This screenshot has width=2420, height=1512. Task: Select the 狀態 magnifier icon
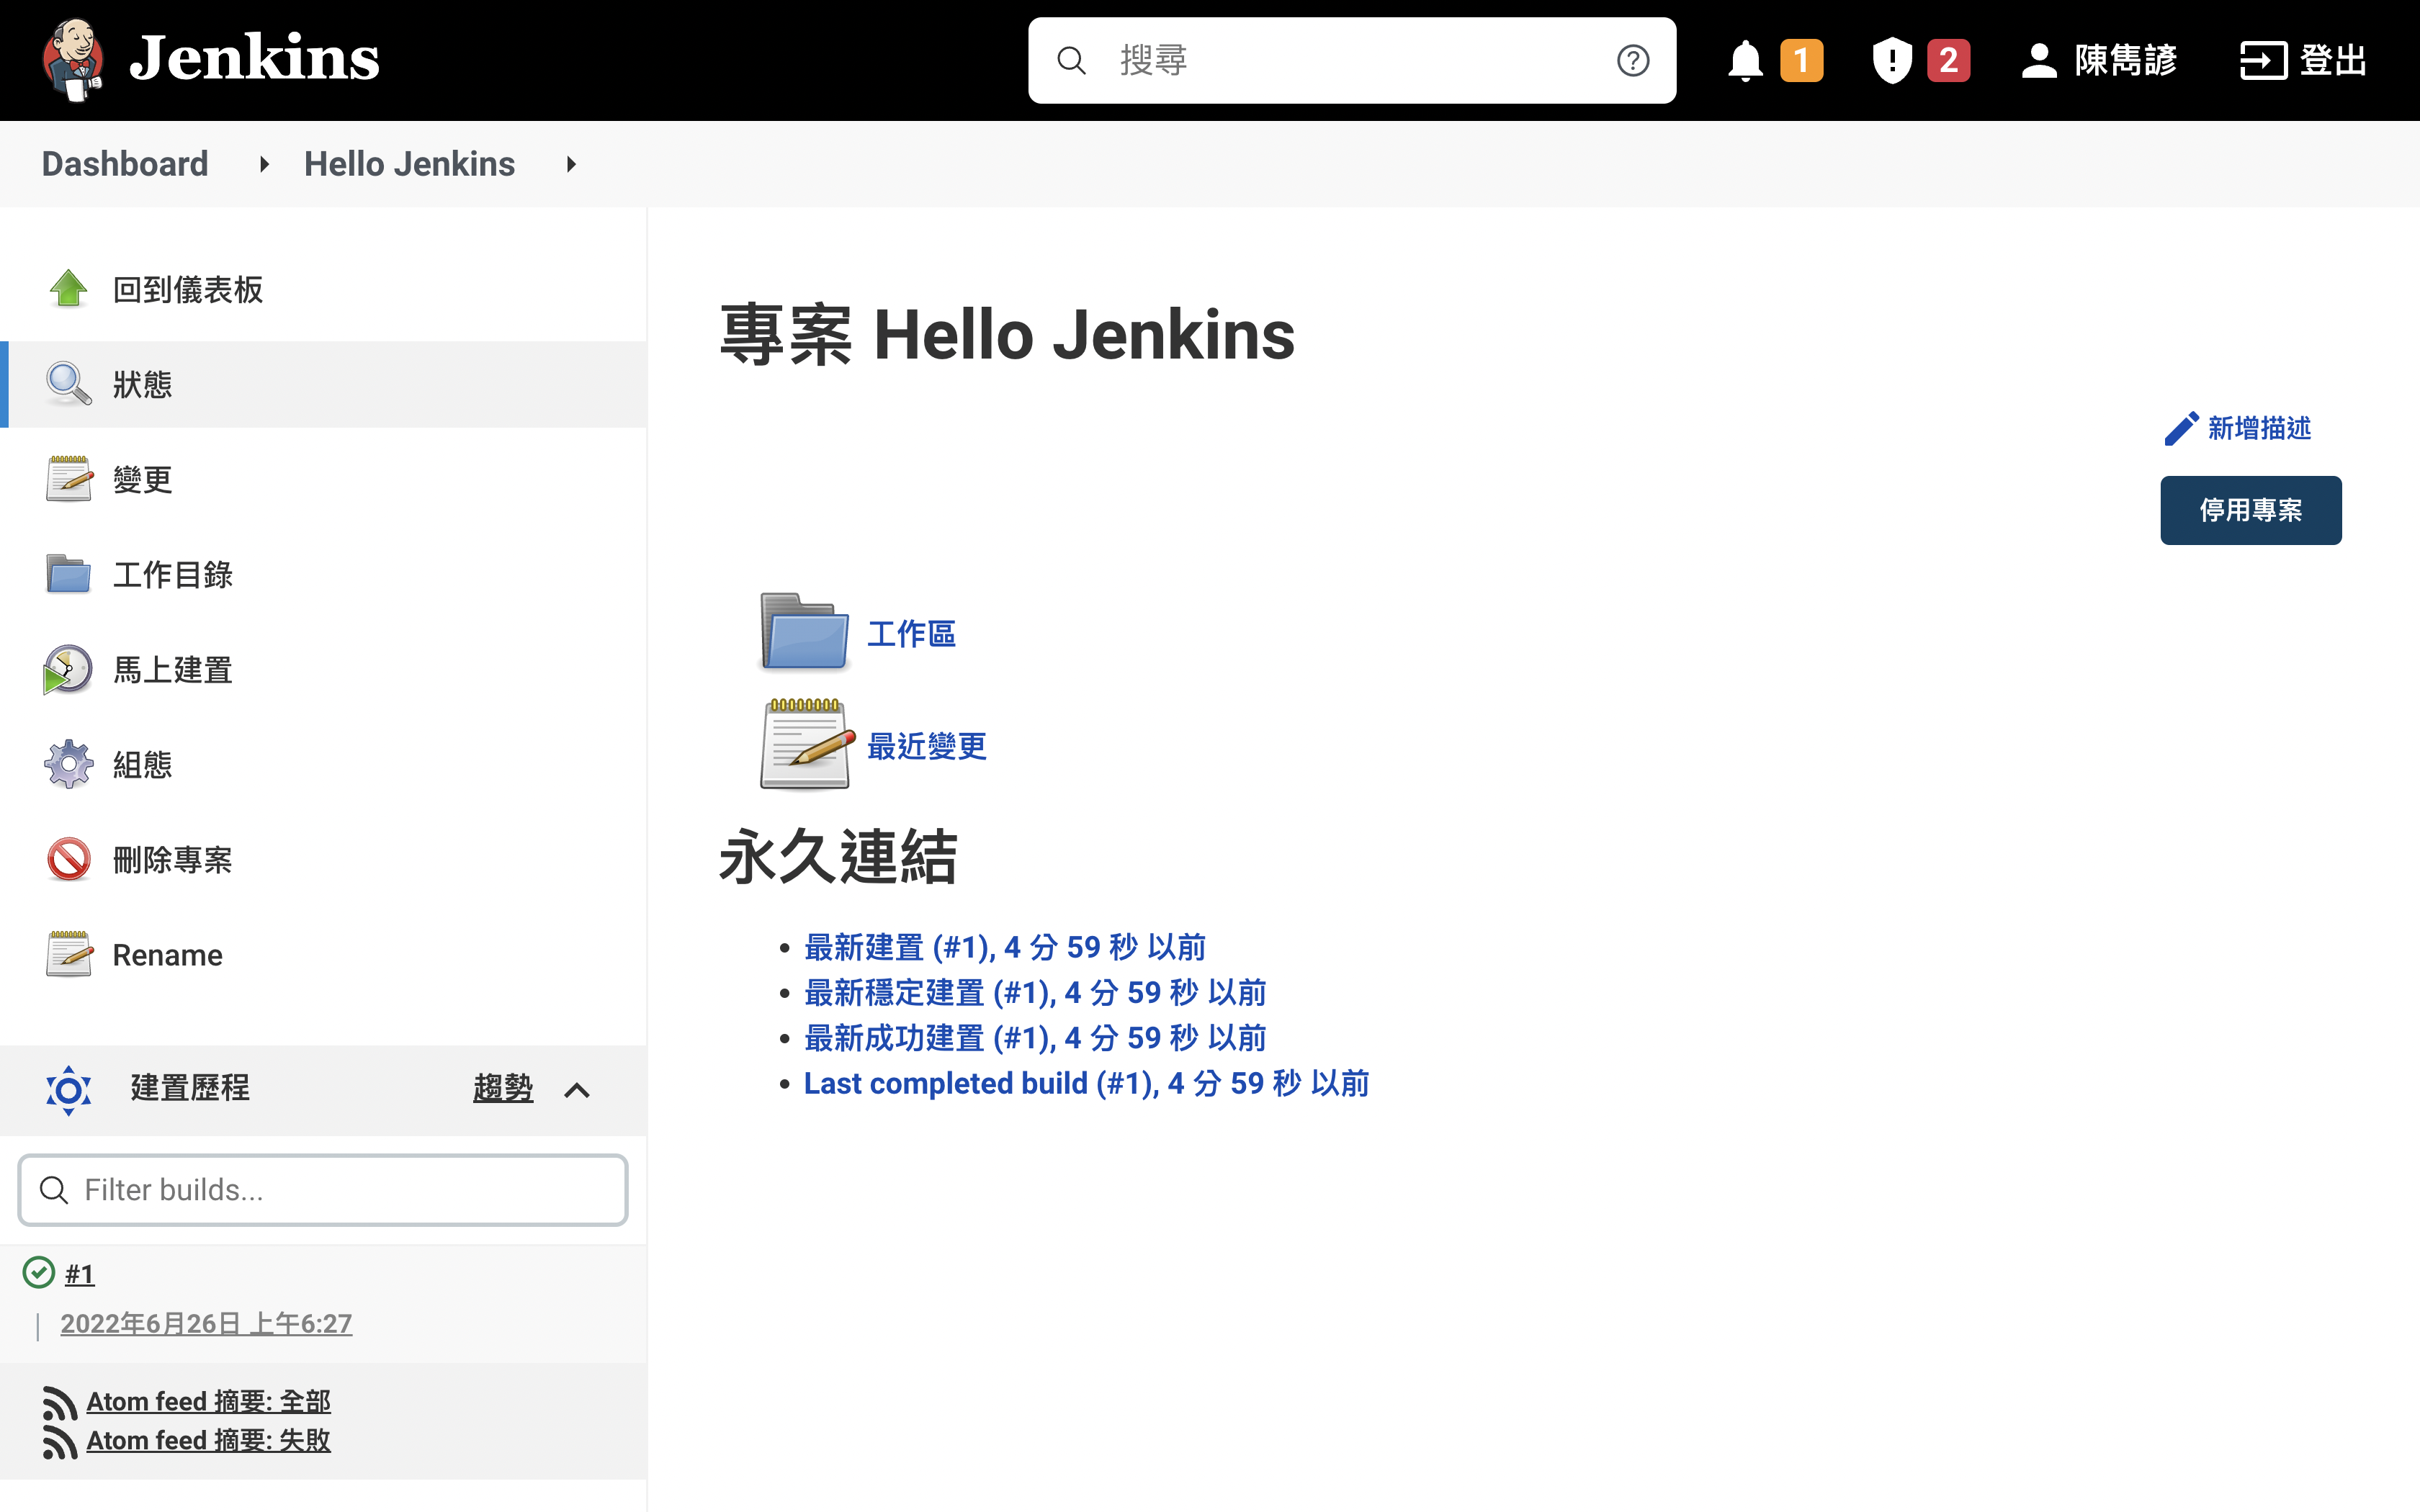(x=69, y=384)
